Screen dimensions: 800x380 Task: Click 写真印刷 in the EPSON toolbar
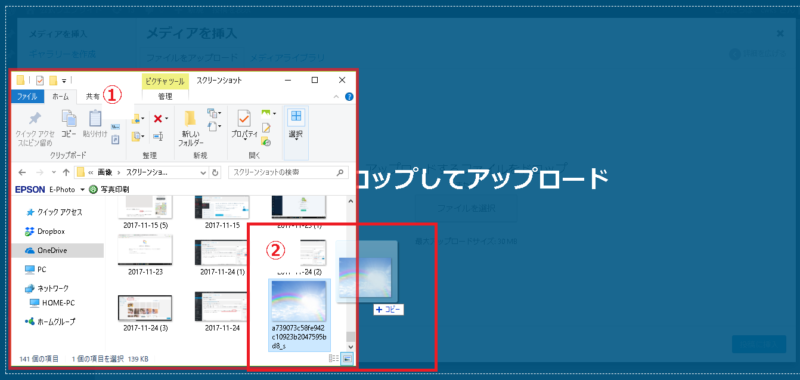[x=114, y=189]
